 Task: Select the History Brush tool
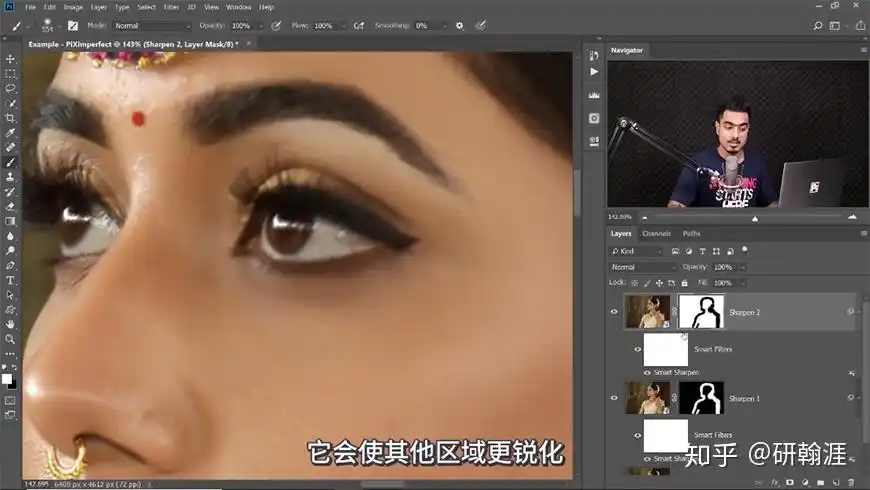click(10, 191)
